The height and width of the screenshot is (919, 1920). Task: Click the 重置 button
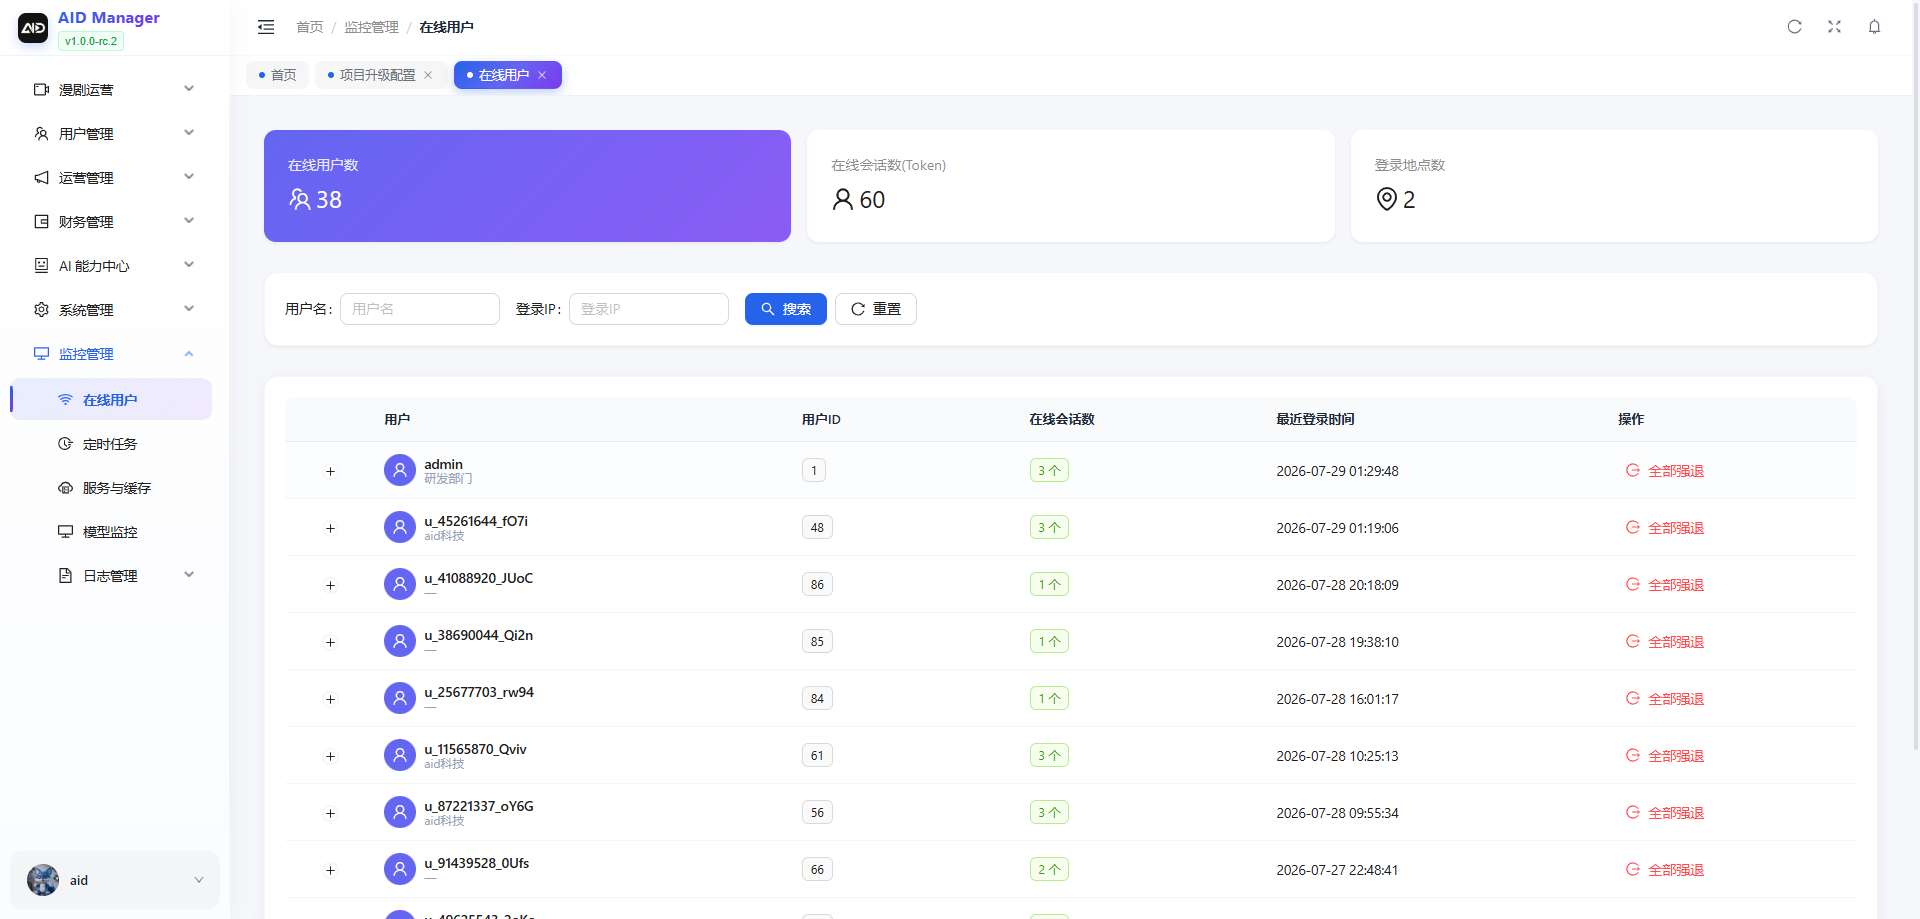876,309
